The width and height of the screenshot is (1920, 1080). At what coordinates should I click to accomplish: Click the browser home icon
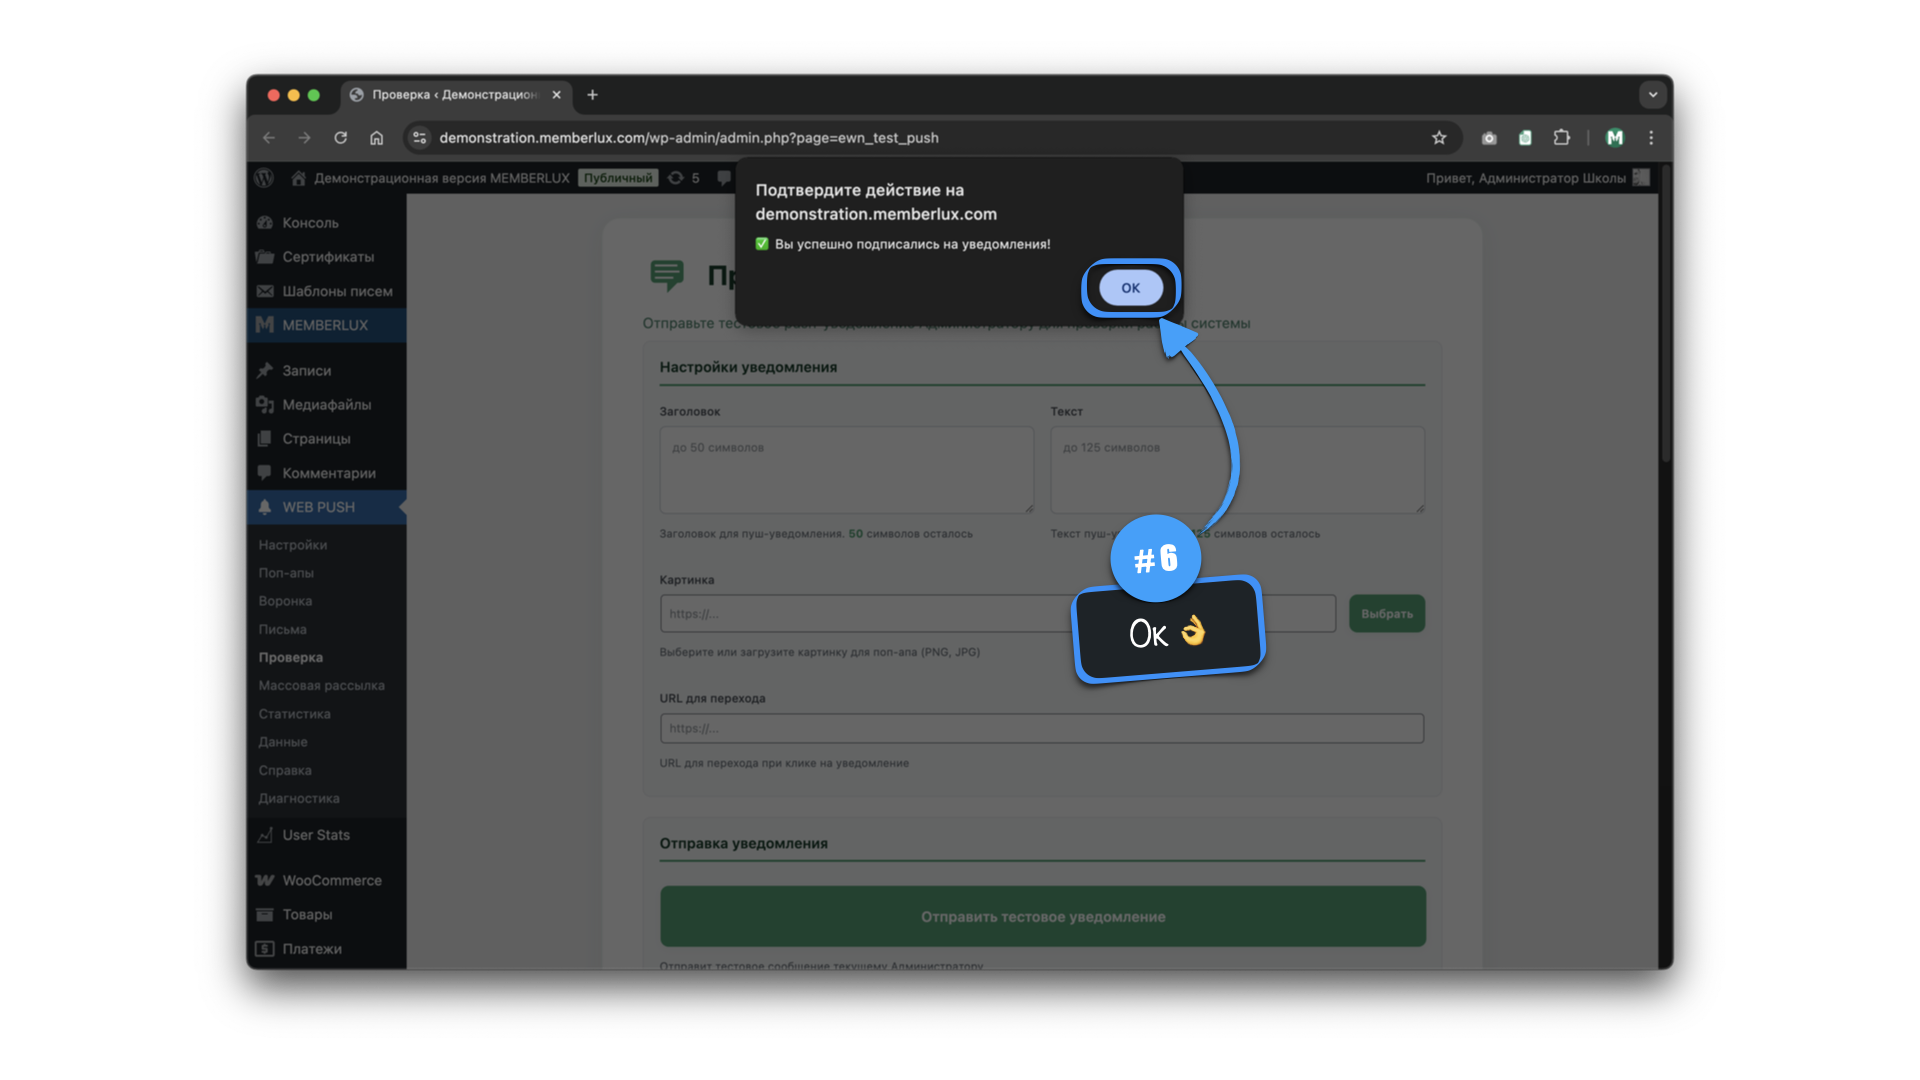pyautogui.click(x=376, y=138)
